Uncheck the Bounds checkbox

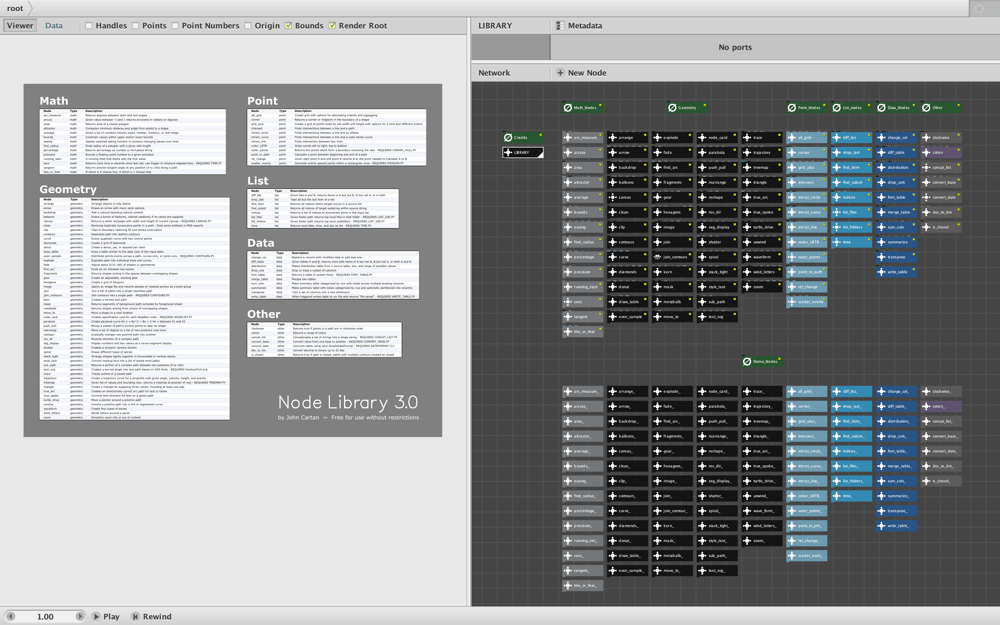288,26
